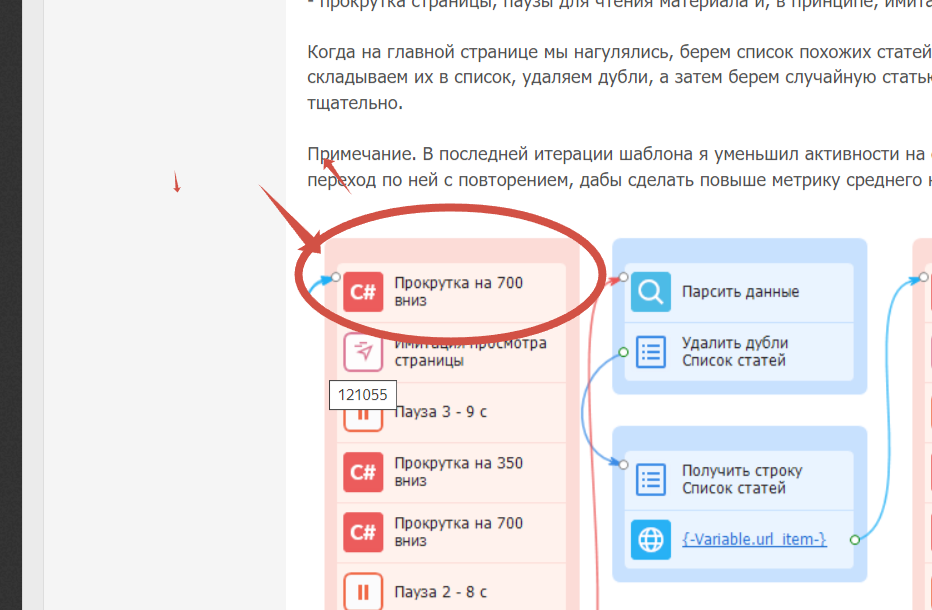Viewport: 932px width, 610px height.
Task: Select the C# icon directly above Пауза 2 - 8 с
Action: pos(363,532)
